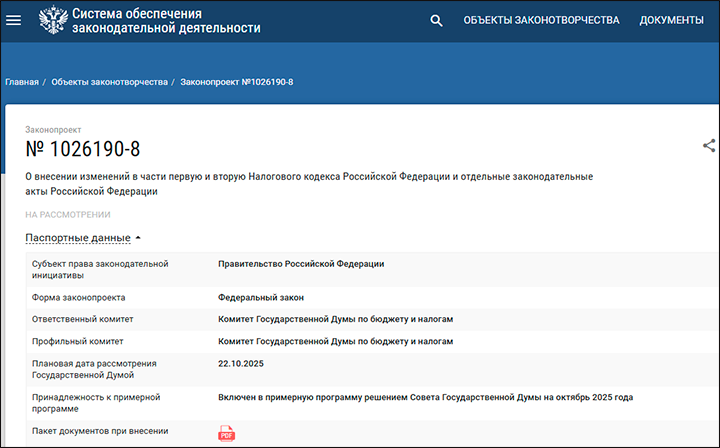
Task: Click the planned date 22.10.2025
Action: click(242, 363)
